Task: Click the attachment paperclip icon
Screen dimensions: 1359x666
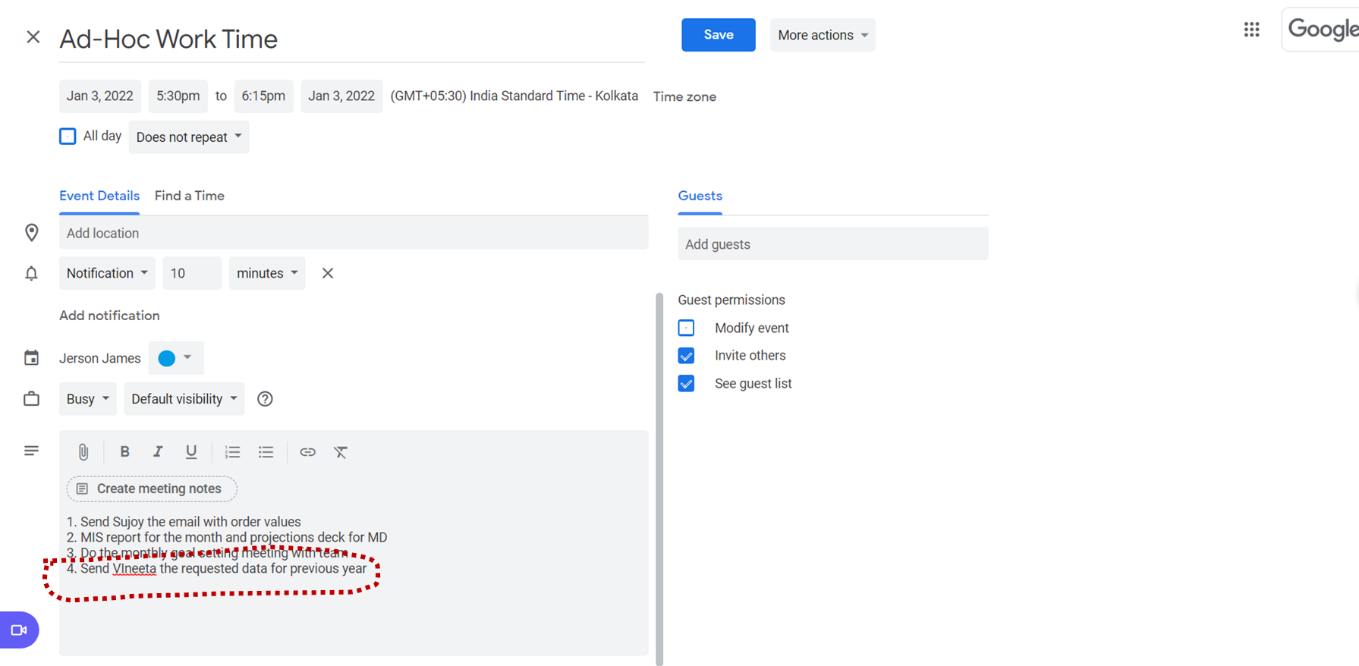Action: [84, 452]
